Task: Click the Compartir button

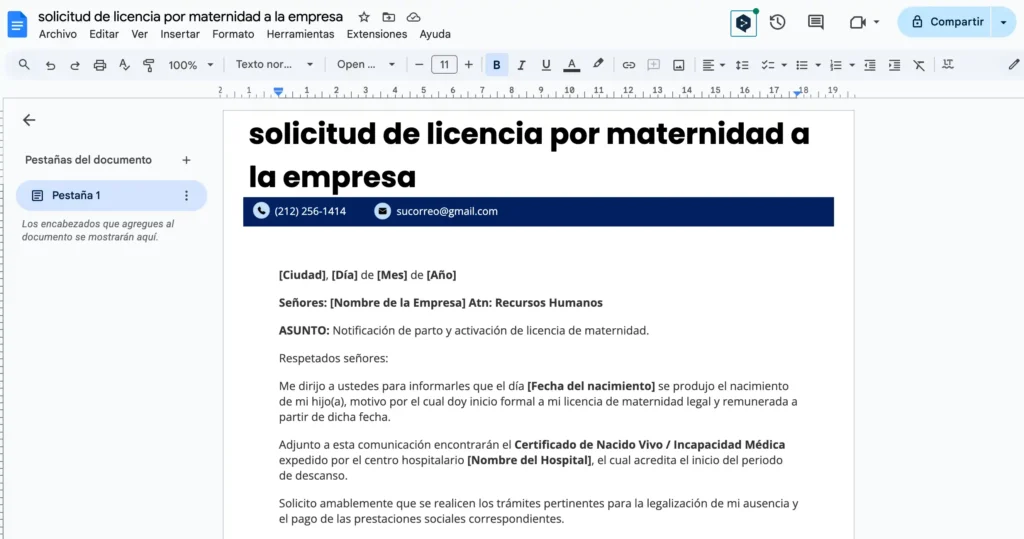Action: pyautogui.click(x=945, y=22)
